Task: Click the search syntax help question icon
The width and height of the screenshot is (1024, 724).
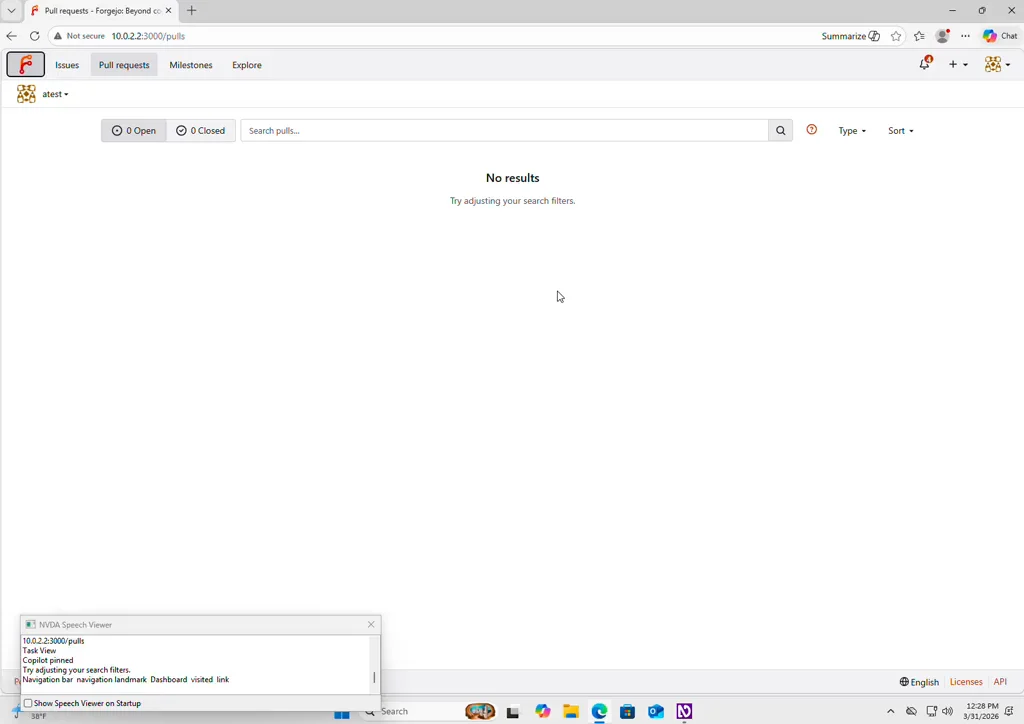Action: pyautogui.click(x=812, y=130)
